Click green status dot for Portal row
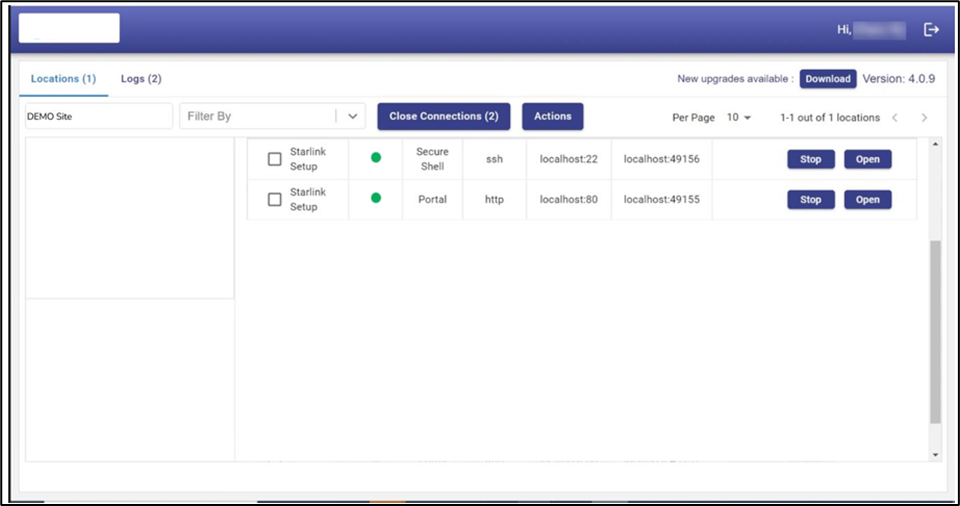The image size is (960, 506). click(x=376, y=198)
